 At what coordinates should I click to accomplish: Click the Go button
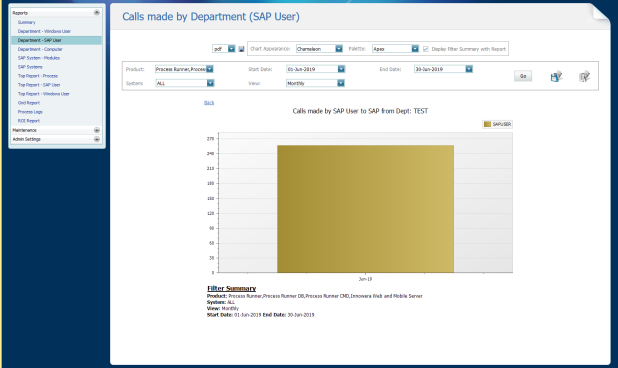click(523, 76)
